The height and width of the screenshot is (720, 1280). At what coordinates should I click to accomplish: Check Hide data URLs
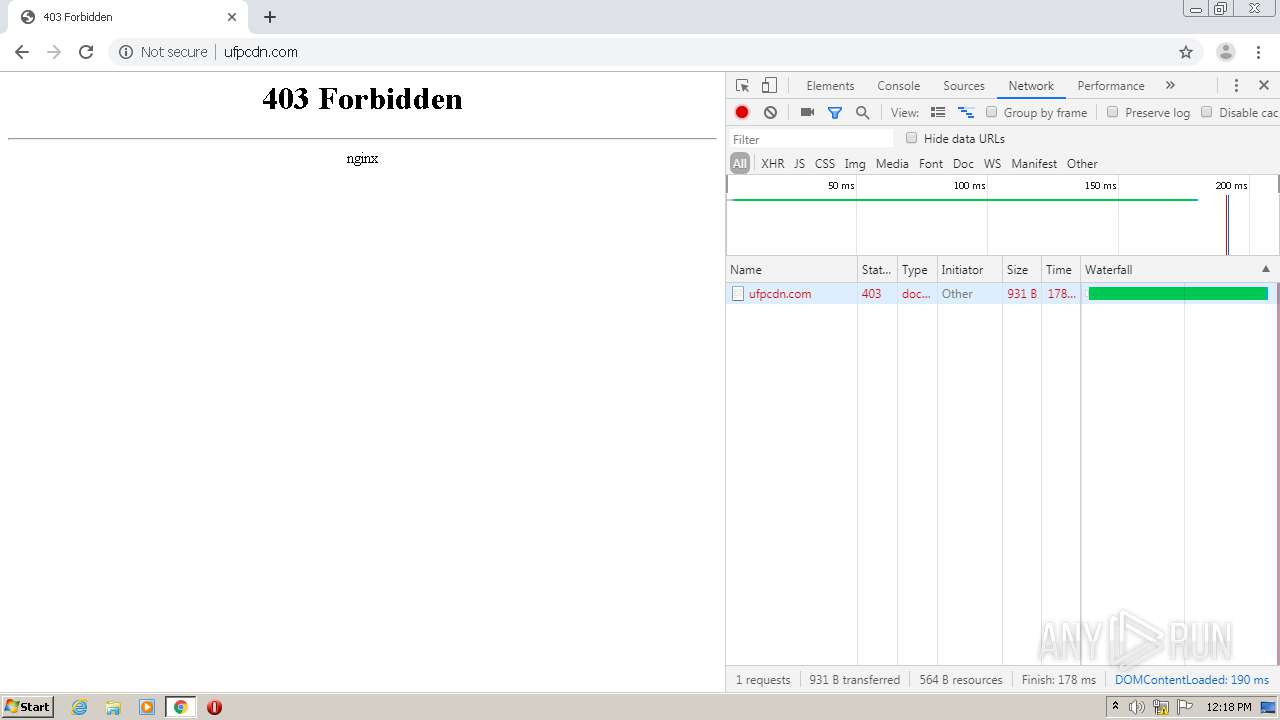click(x=912, y=138)
